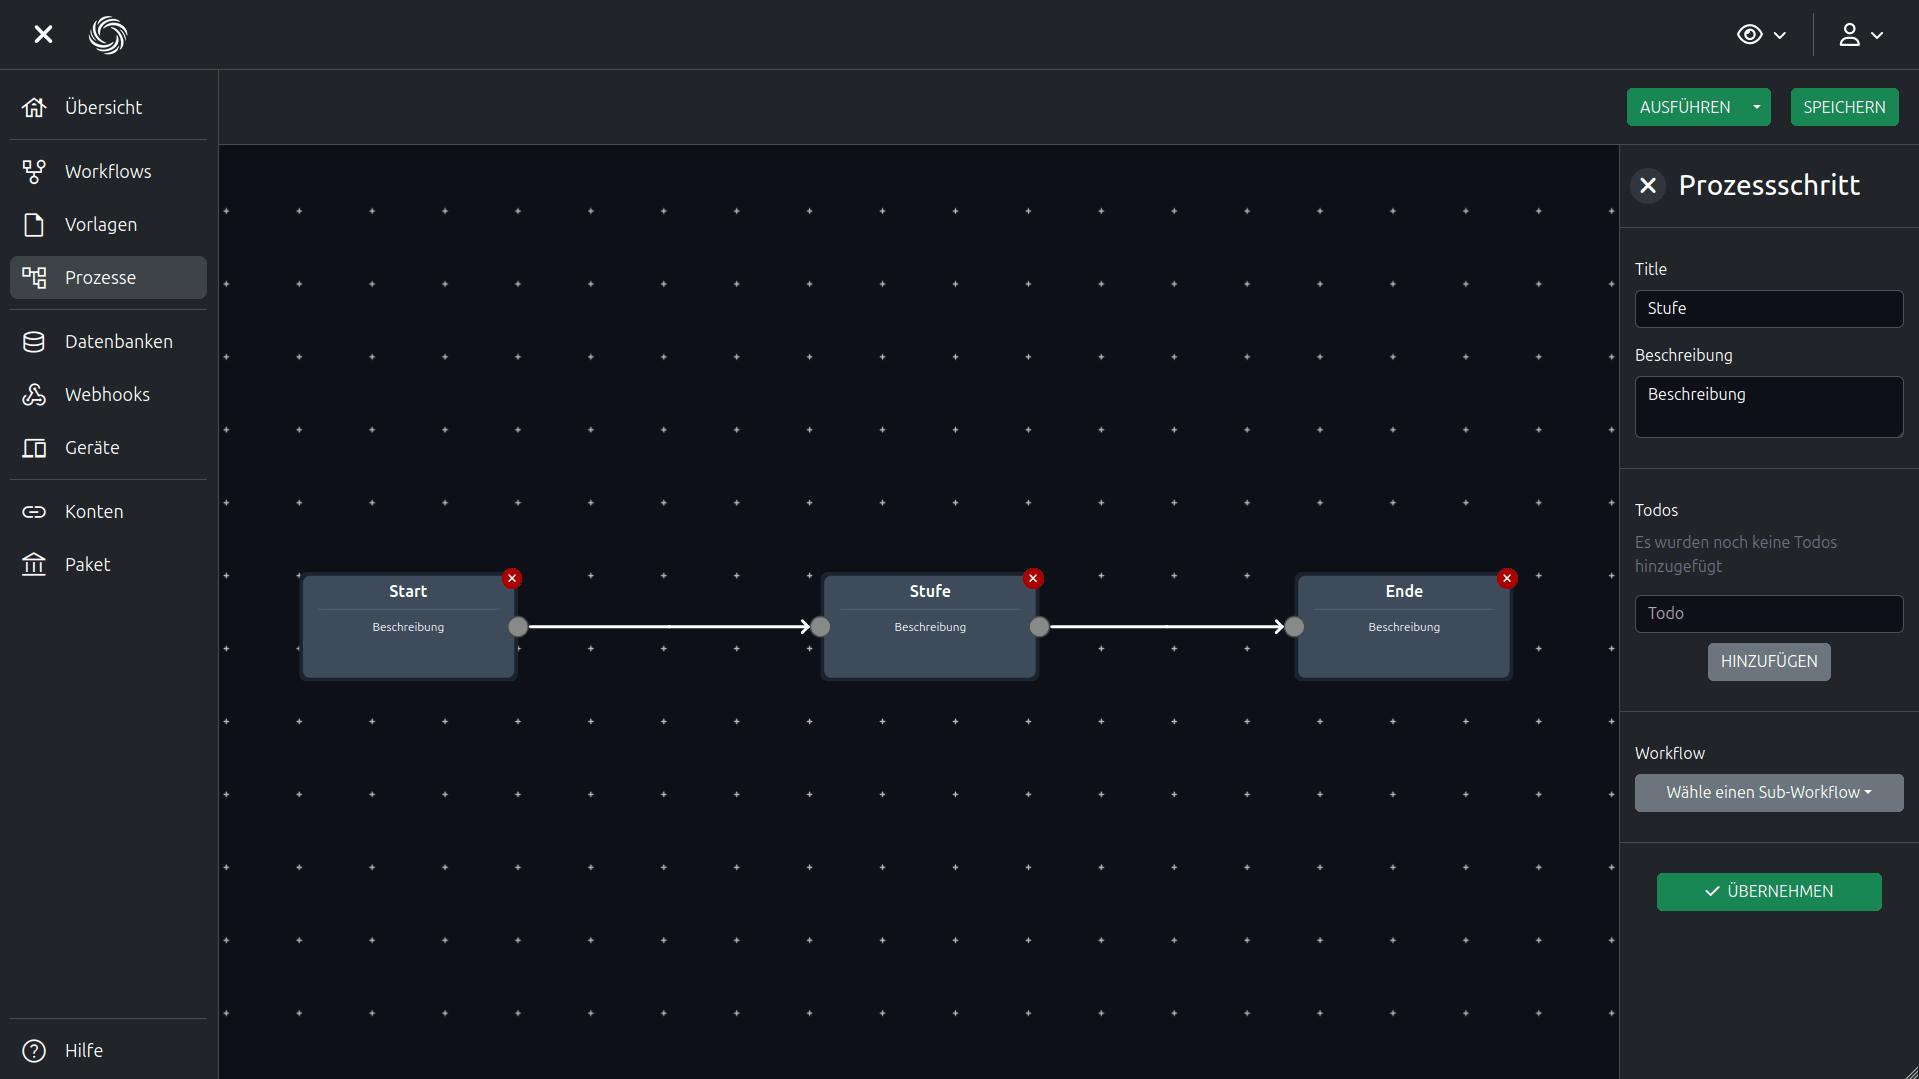The width and height of the screenshot is (1919, 1079).
Task: Click Hinzufügen to add a todo
Action: tap(1768, 661)
